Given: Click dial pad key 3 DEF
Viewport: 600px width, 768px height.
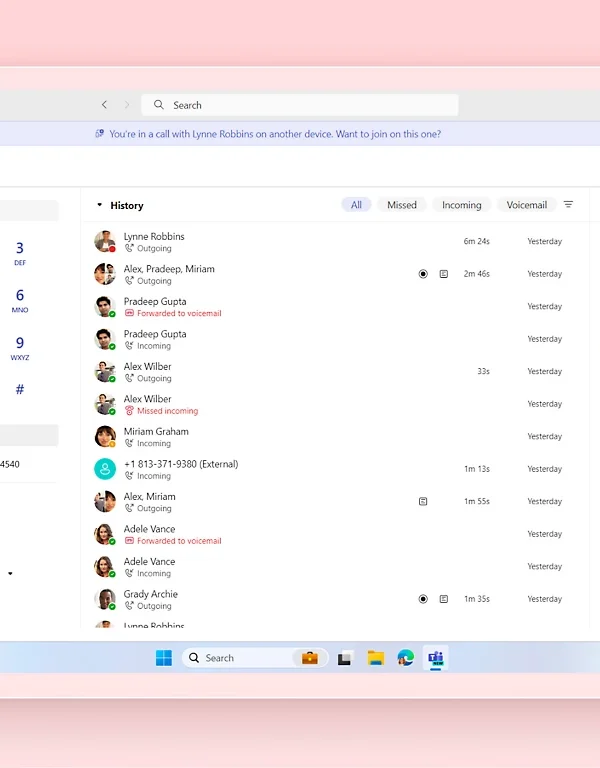Looking at the screenshot, I should point(20,253).
